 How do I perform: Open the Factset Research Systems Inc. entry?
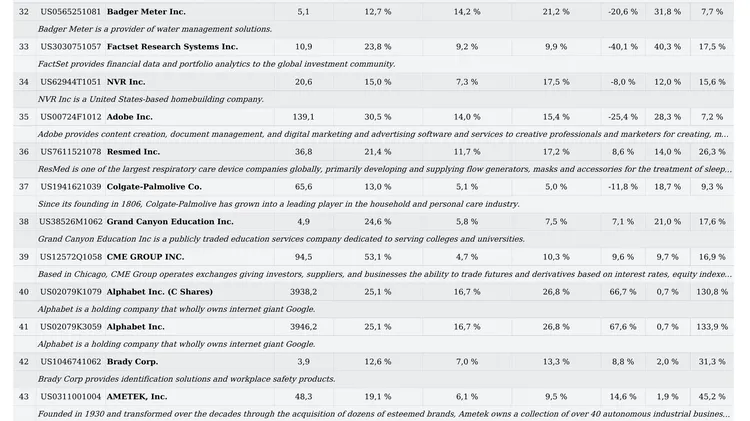coord(172,46)
